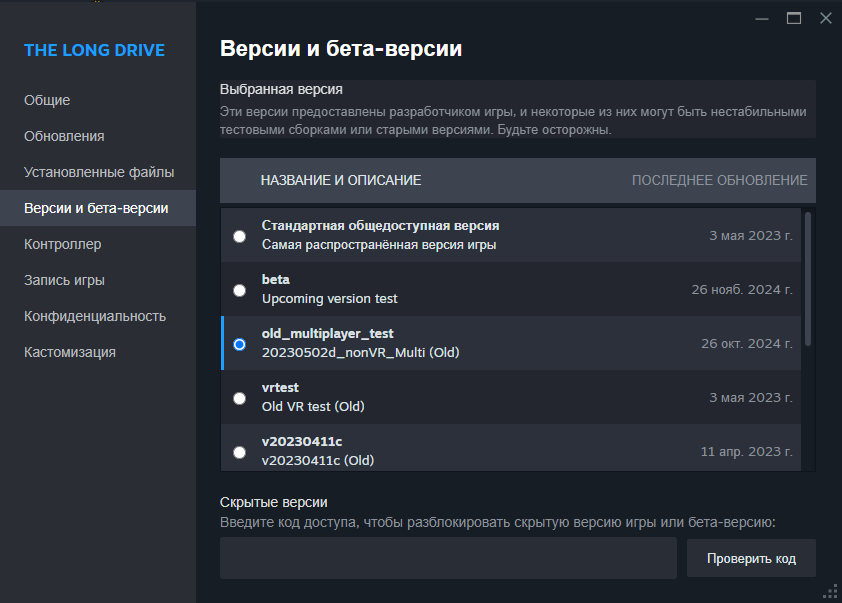842x603 pixels.
Task: Choose the vrtest radio option
Action: click(239, 398)
